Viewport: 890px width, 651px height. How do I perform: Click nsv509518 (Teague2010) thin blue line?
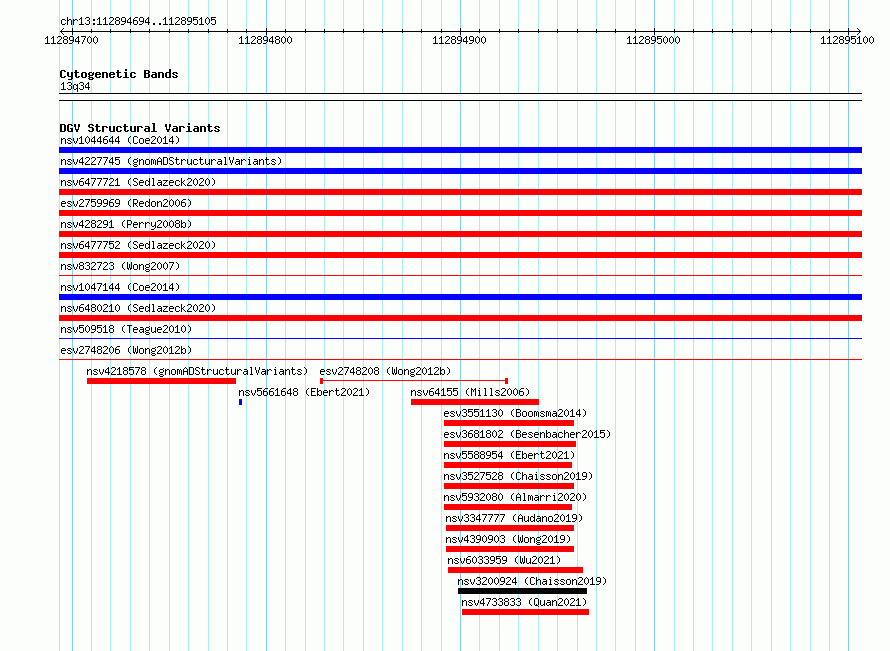[x=460, y=339]
